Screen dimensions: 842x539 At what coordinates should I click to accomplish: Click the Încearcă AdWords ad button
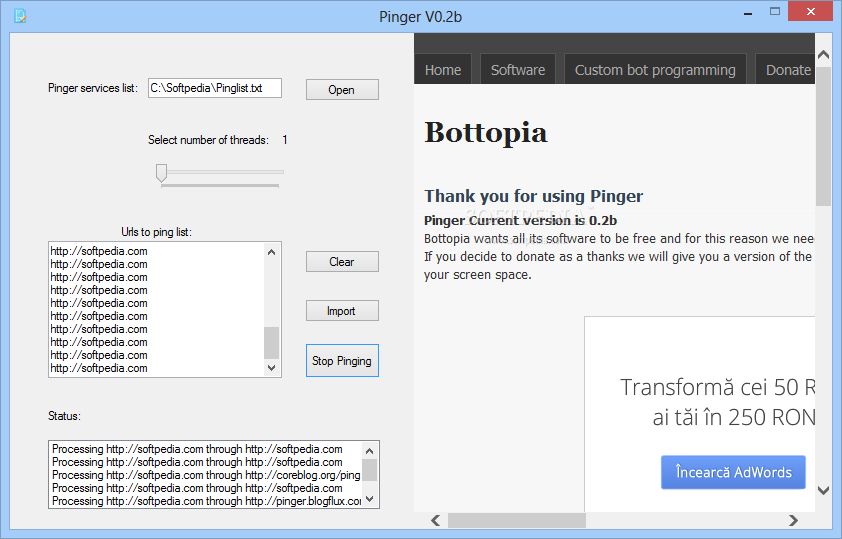[733, 472]
